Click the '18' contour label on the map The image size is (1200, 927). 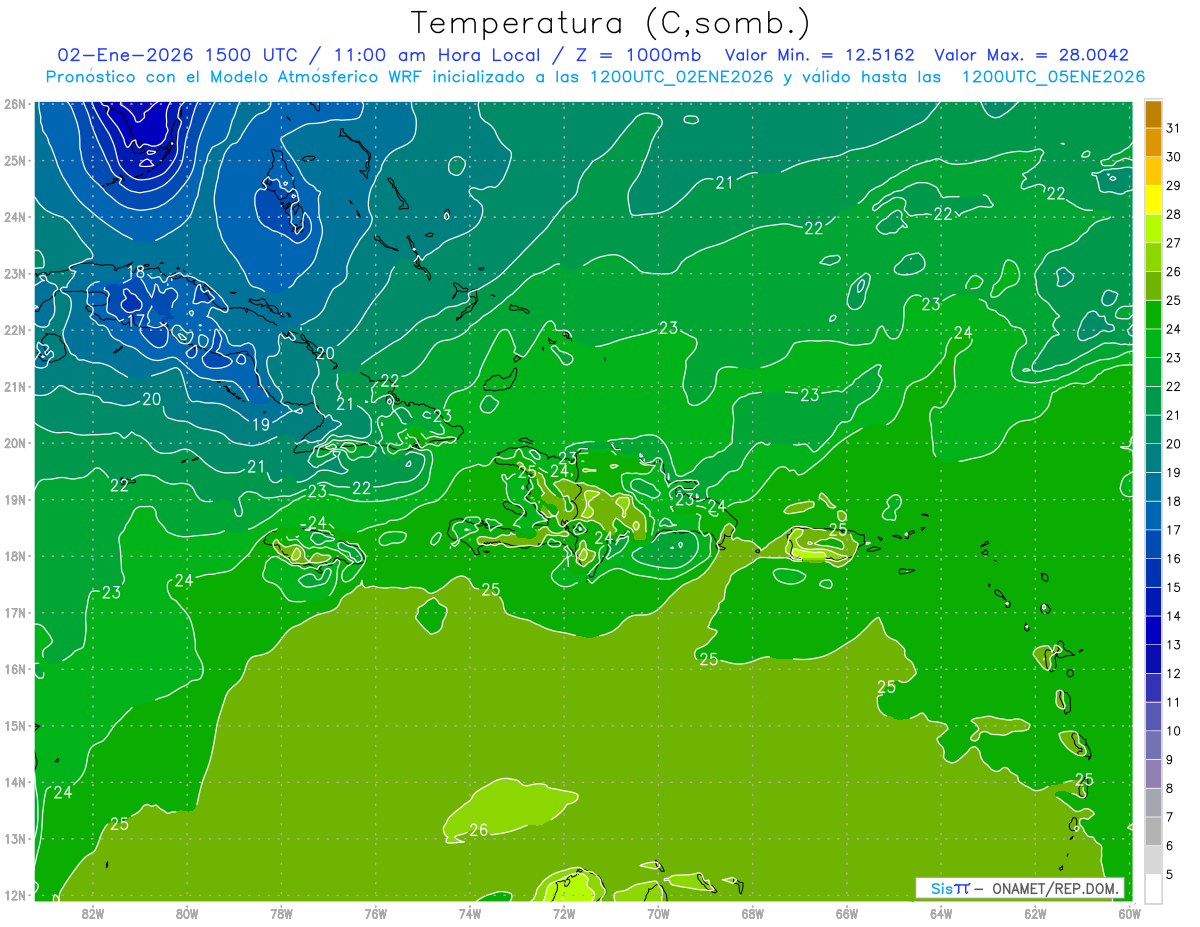coord(137,272)
